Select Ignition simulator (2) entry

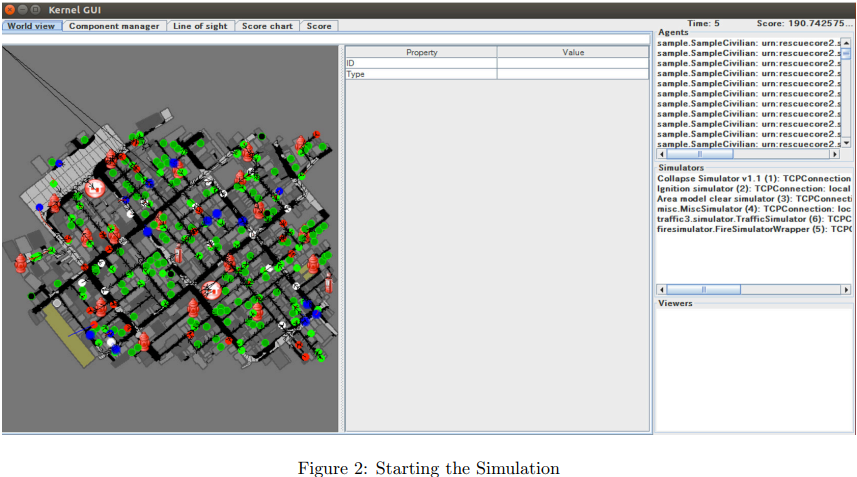[754, 189]
